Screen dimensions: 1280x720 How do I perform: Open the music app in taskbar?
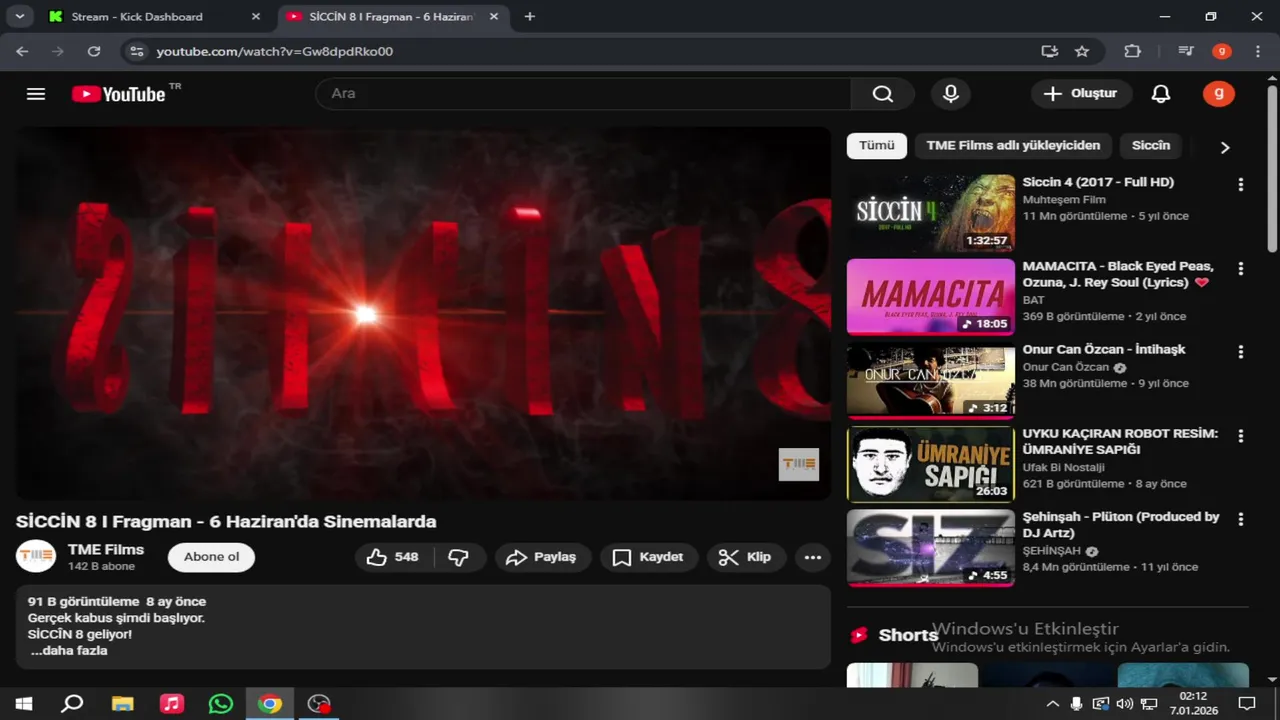pyautogui.click(x=172, y=703)
